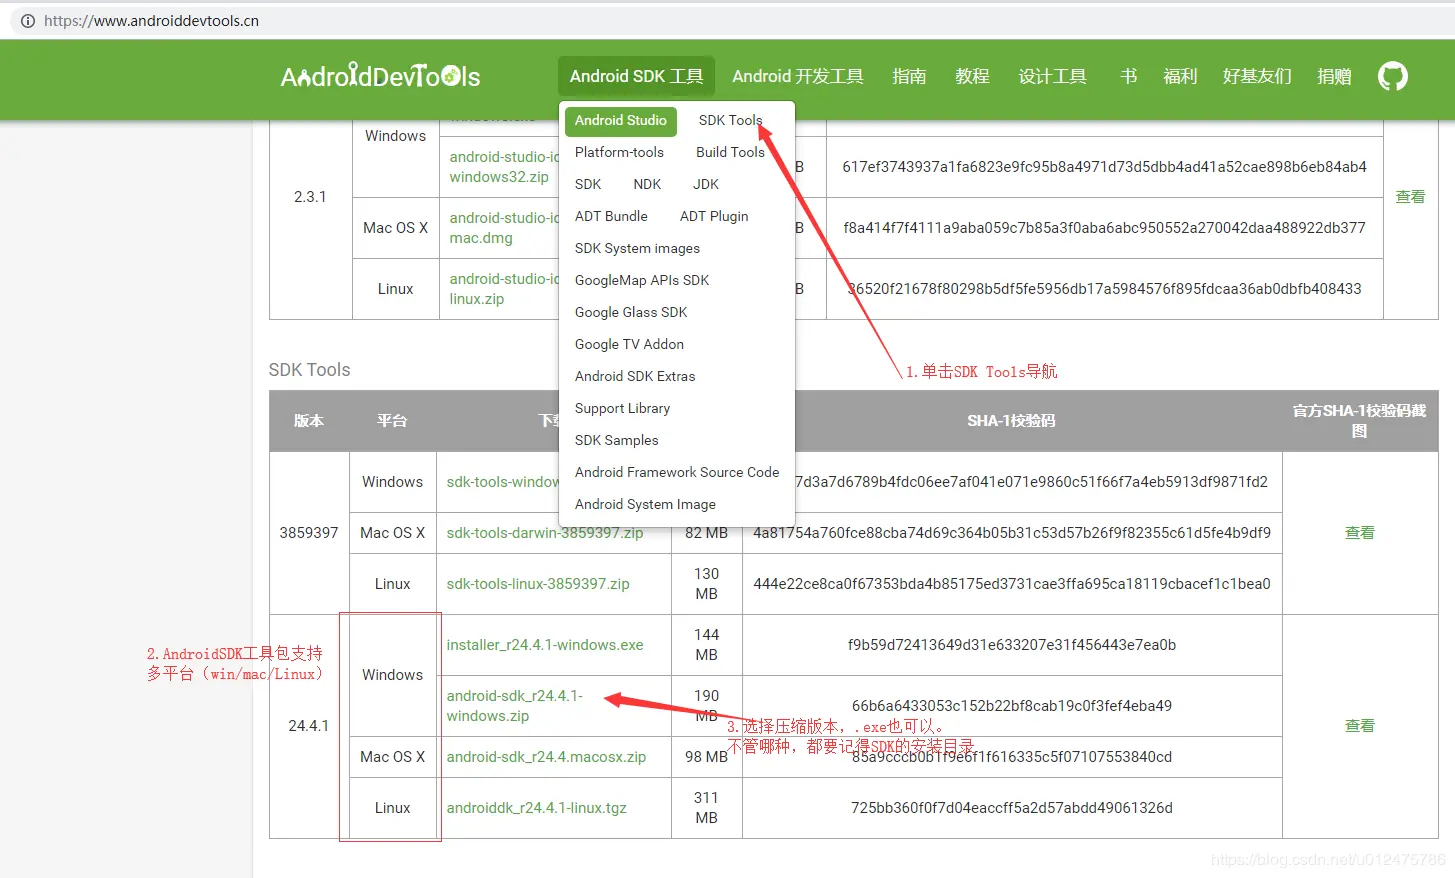The height and width of the screenshot is (878, 1455).
Task: Download androiddk_r24.4.1-linux.tgz
Action: [x=536, y=808]
